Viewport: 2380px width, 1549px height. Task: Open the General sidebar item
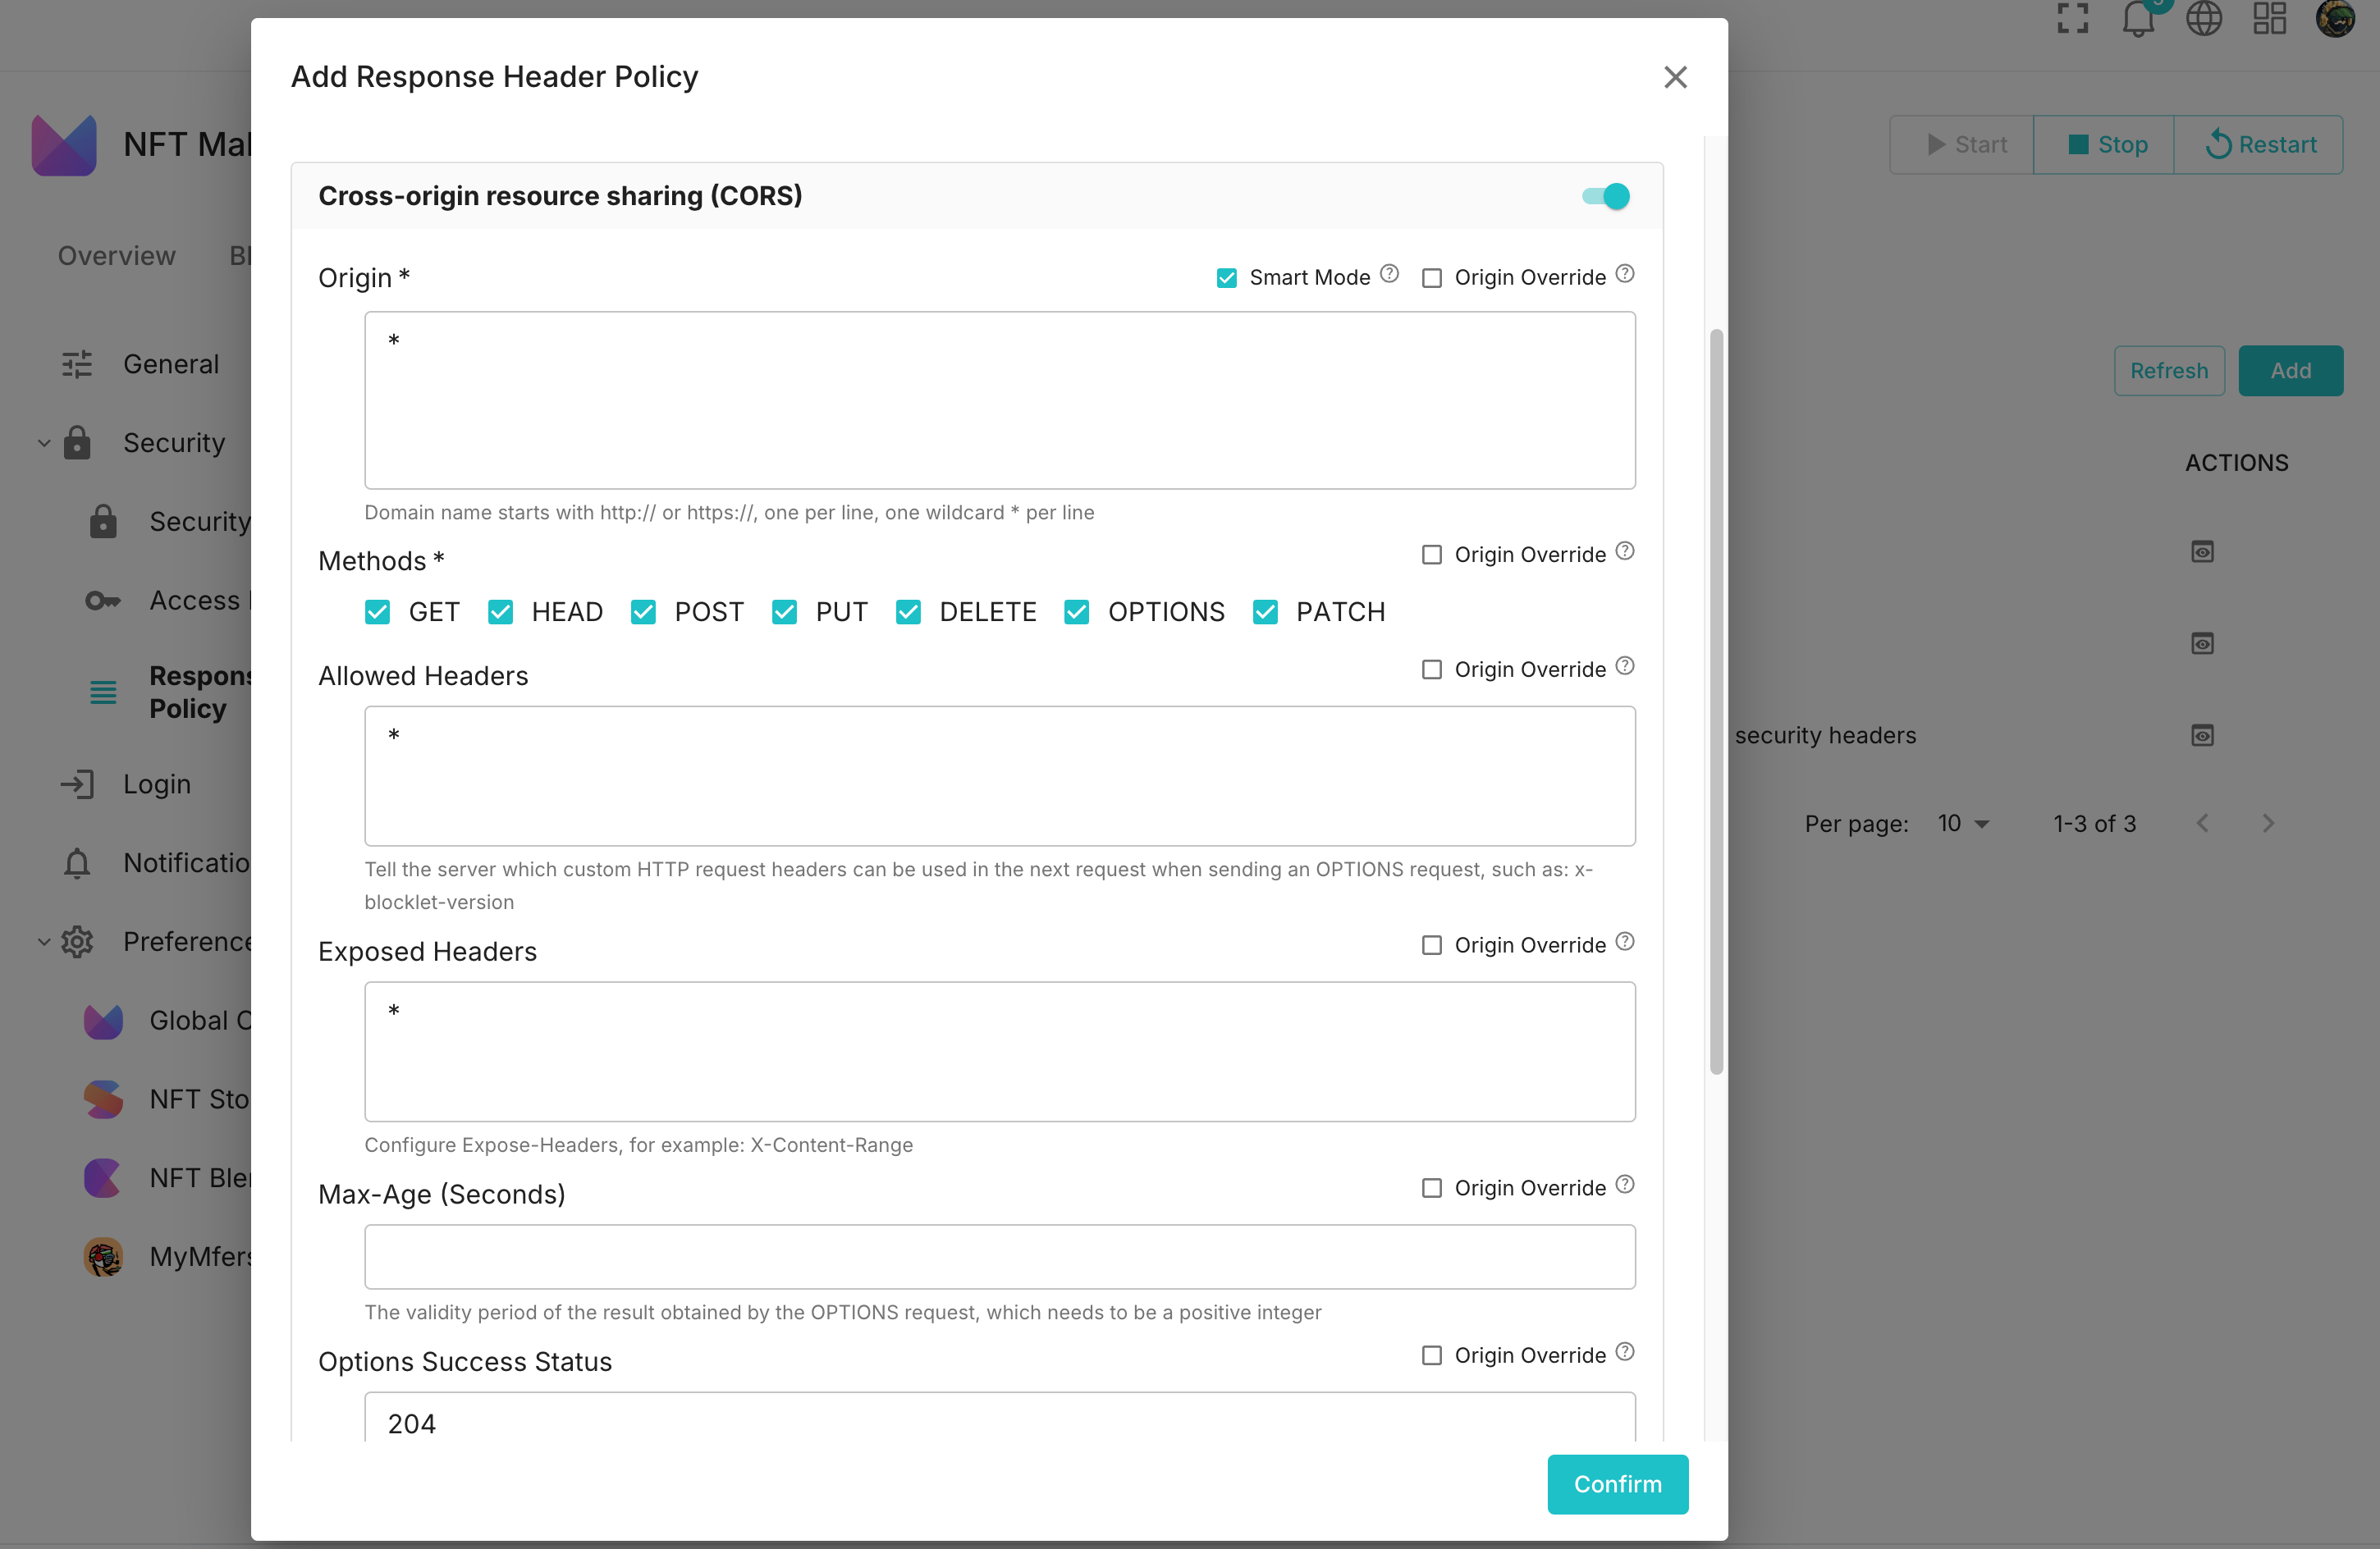(170, 364)
